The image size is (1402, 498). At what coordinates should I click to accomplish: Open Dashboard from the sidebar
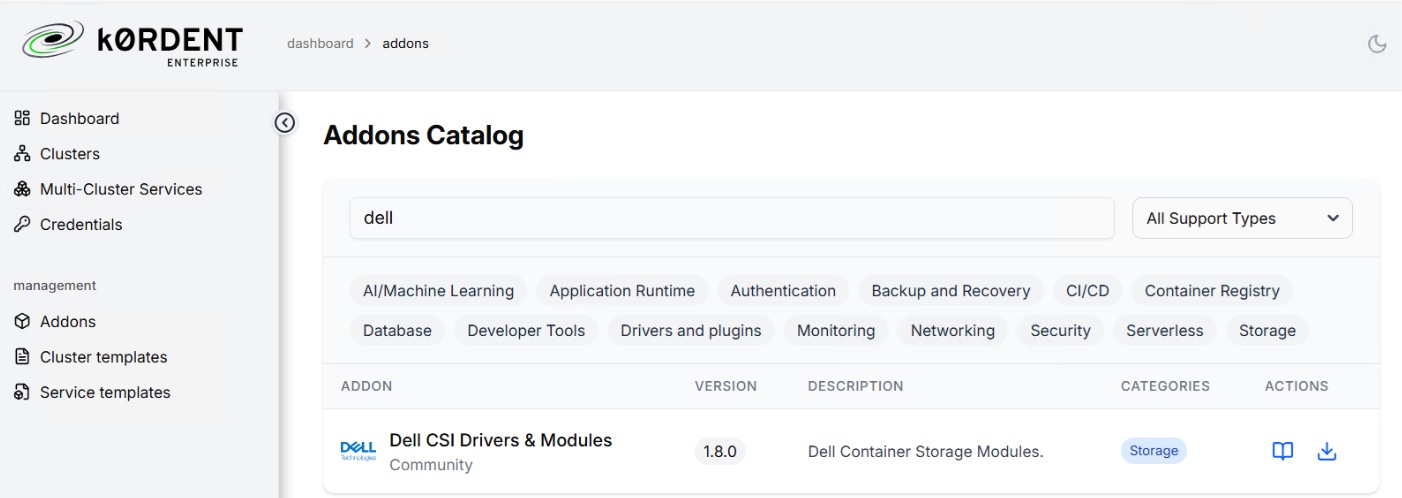click(x=79, y=118)
